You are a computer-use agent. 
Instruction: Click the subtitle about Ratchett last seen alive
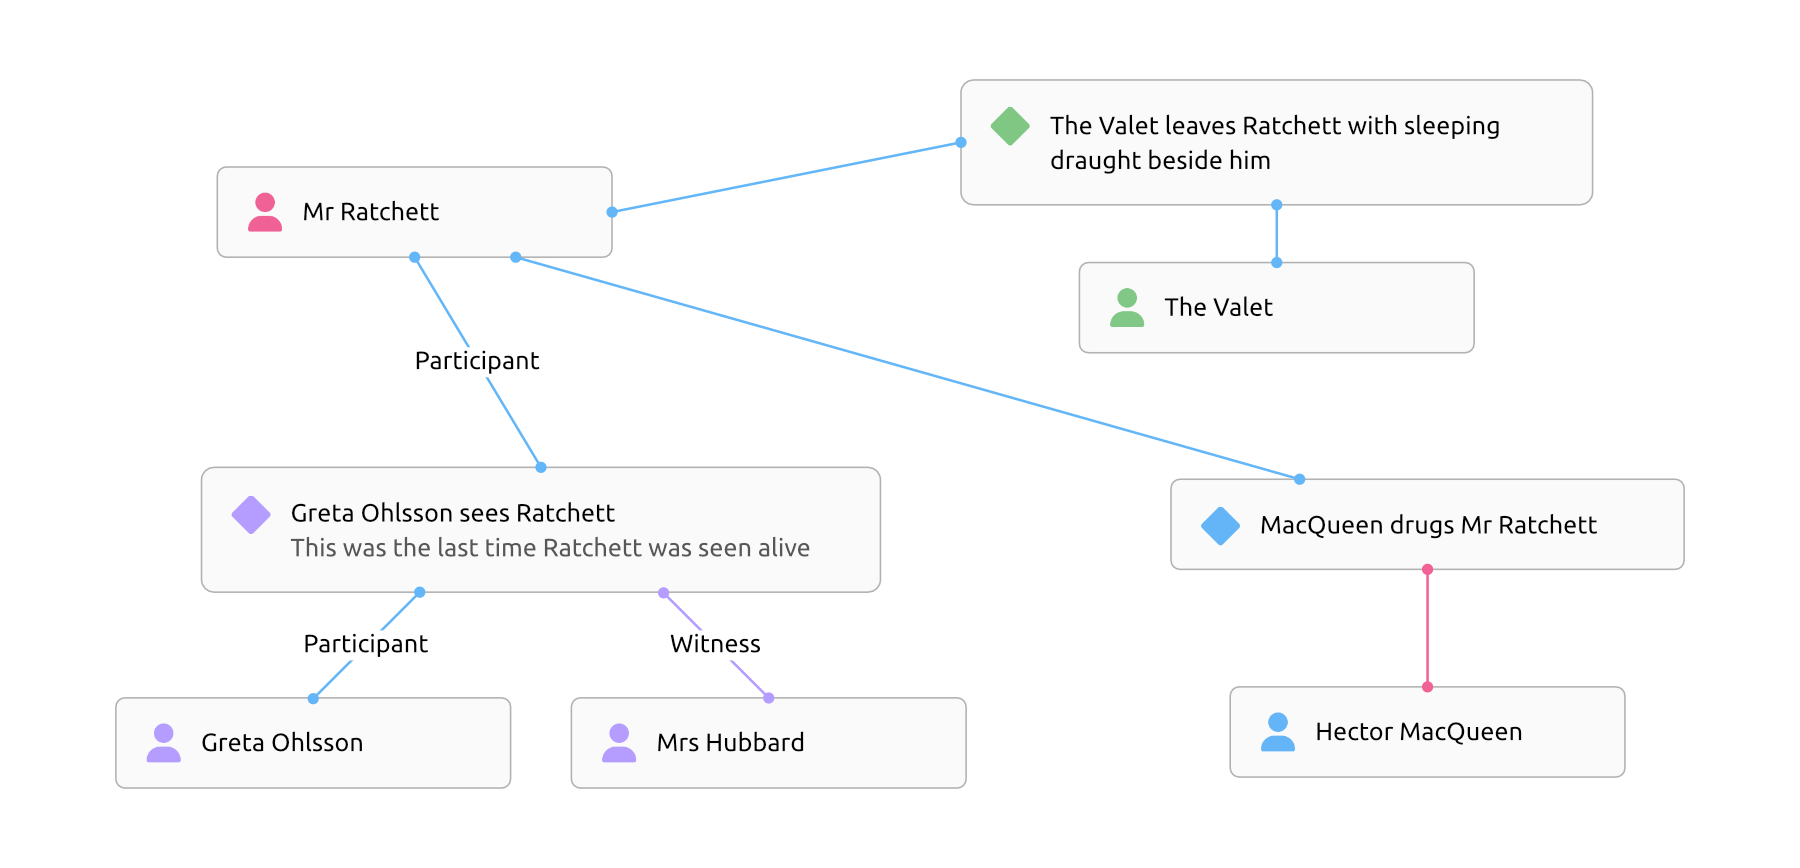[550, 548]
